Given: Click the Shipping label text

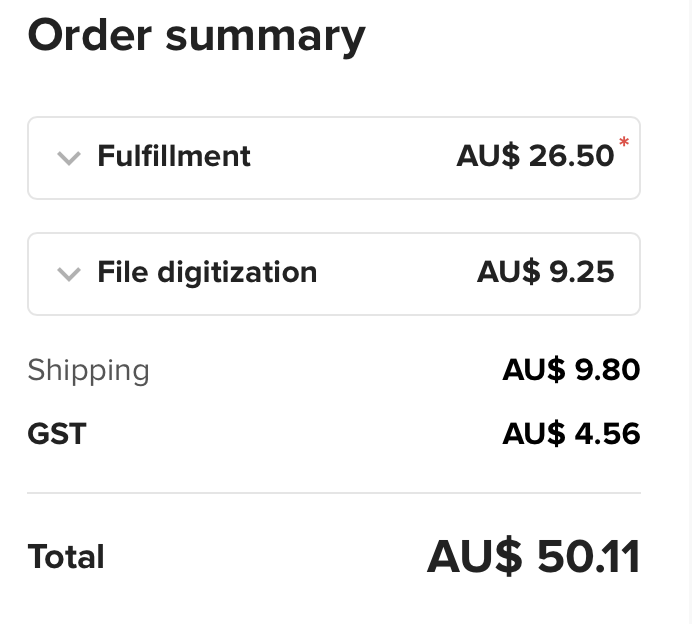Looking at the screenshot, I should 88,370.
